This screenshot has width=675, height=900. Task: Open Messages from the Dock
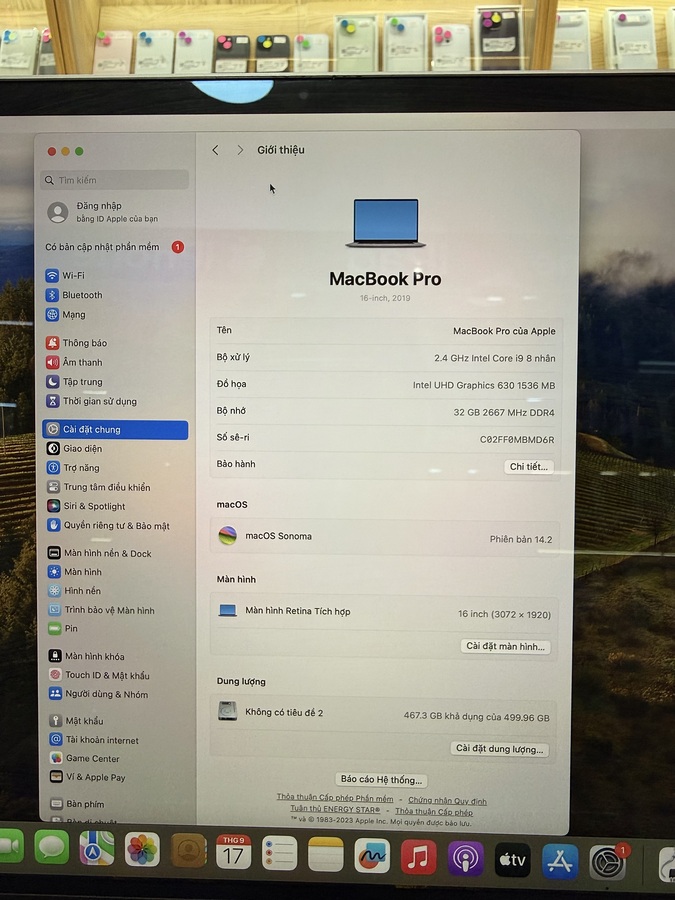(52, 846)
